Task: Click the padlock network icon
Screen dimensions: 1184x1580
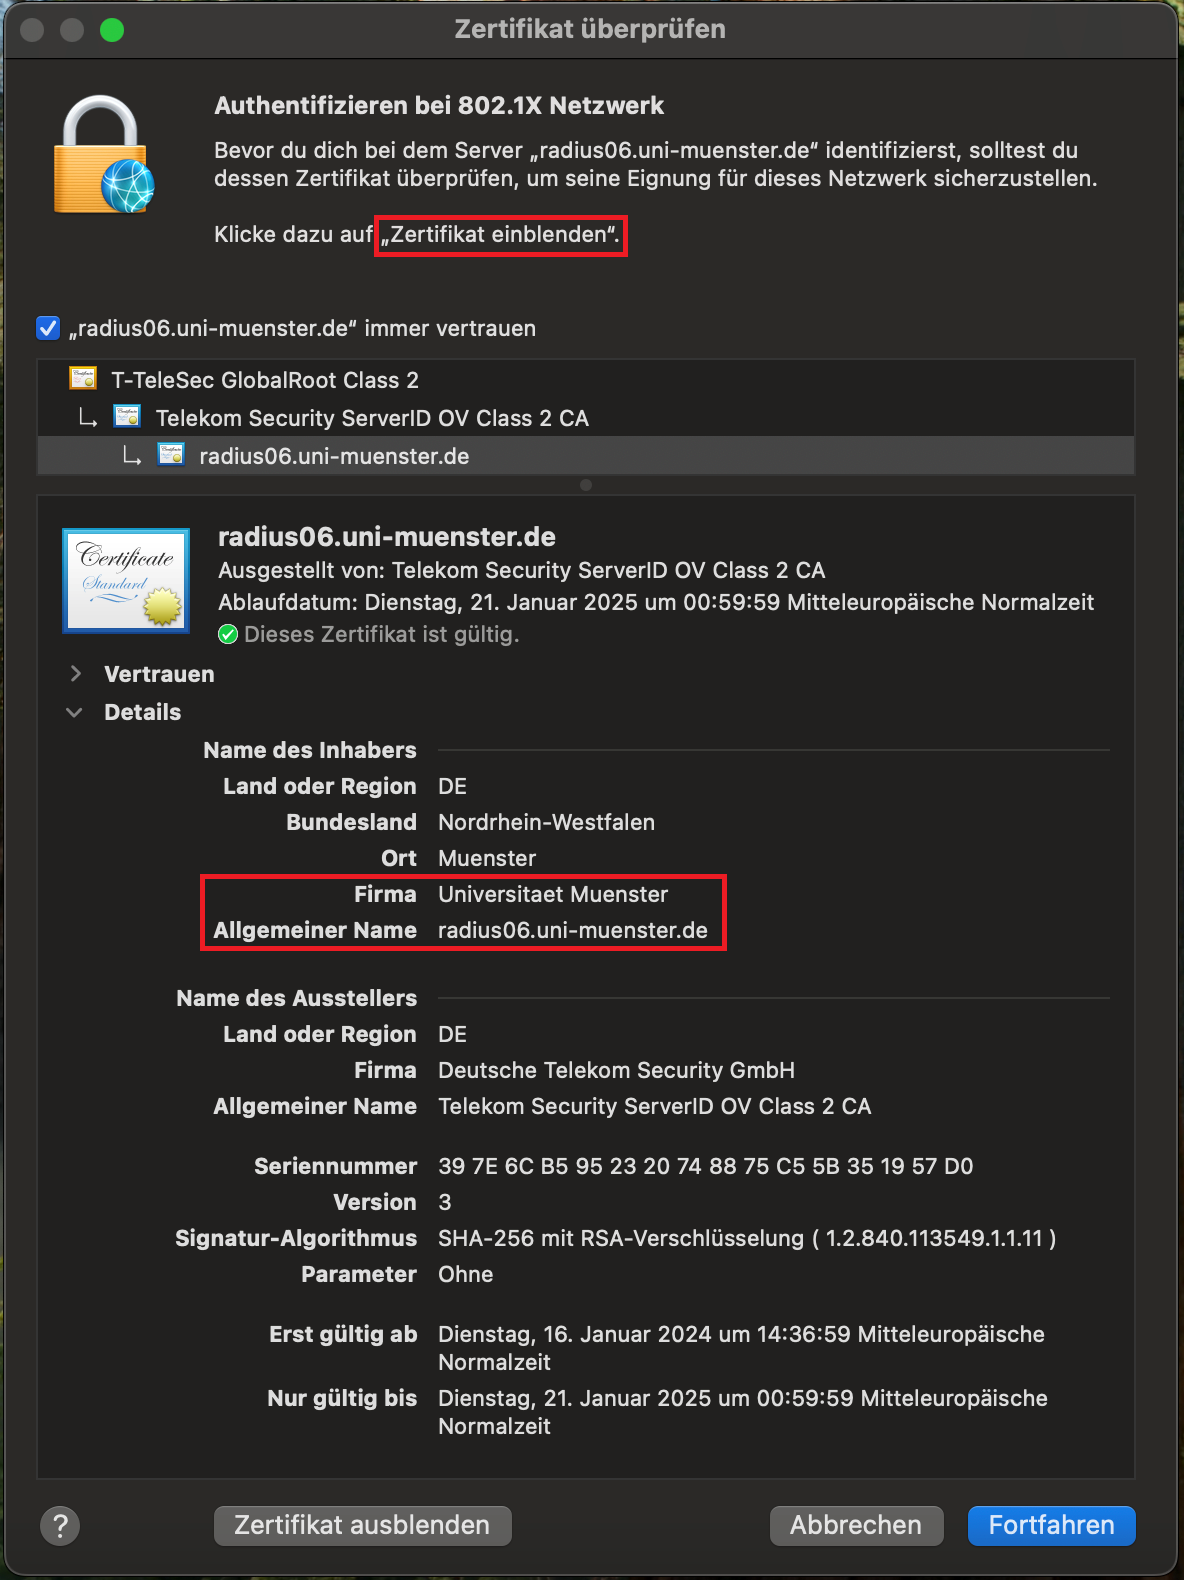Action: pos(103,156)
